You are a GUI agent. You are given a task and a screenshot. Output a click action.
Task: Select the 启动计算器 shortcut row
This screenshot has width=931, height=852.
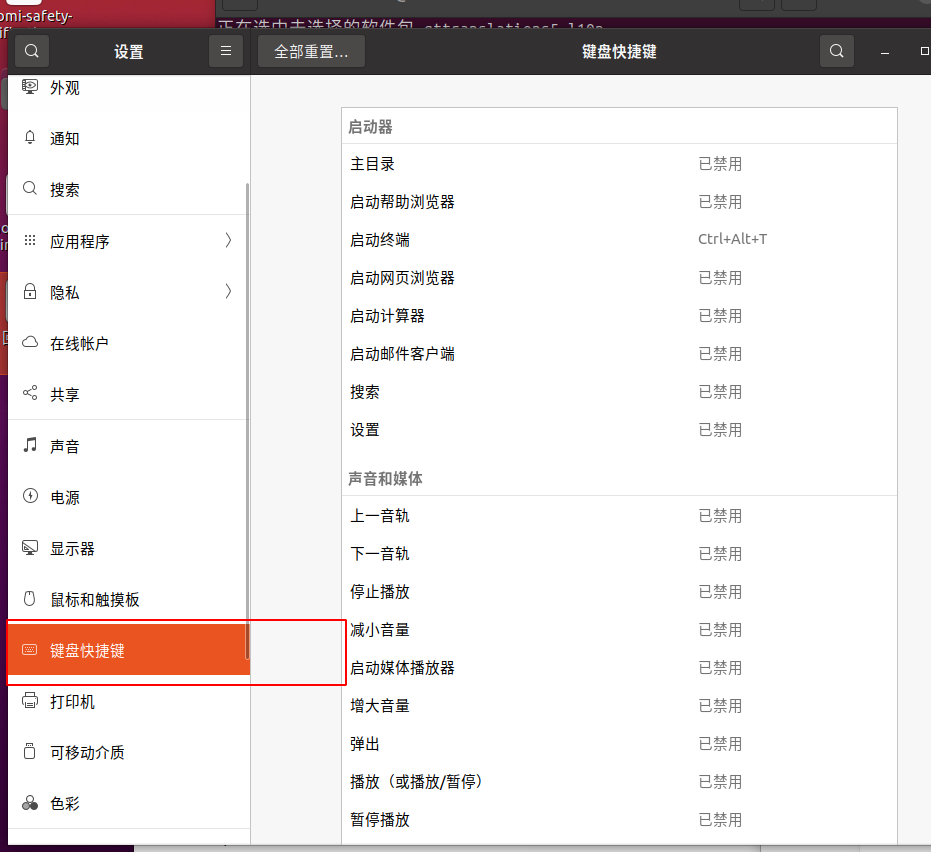pyautogui.click(x=619, y=315)
